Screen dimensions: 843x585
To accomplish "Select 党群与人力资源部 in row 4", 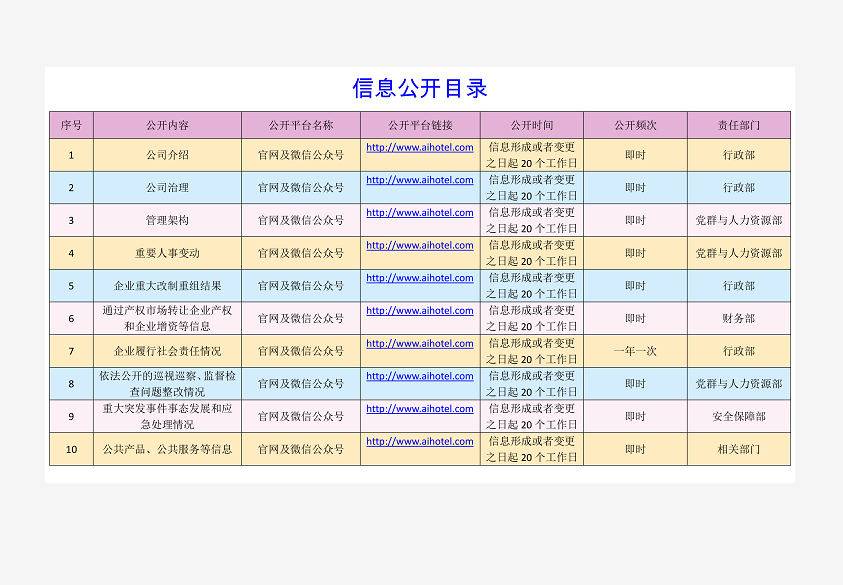I will [739, 253].
